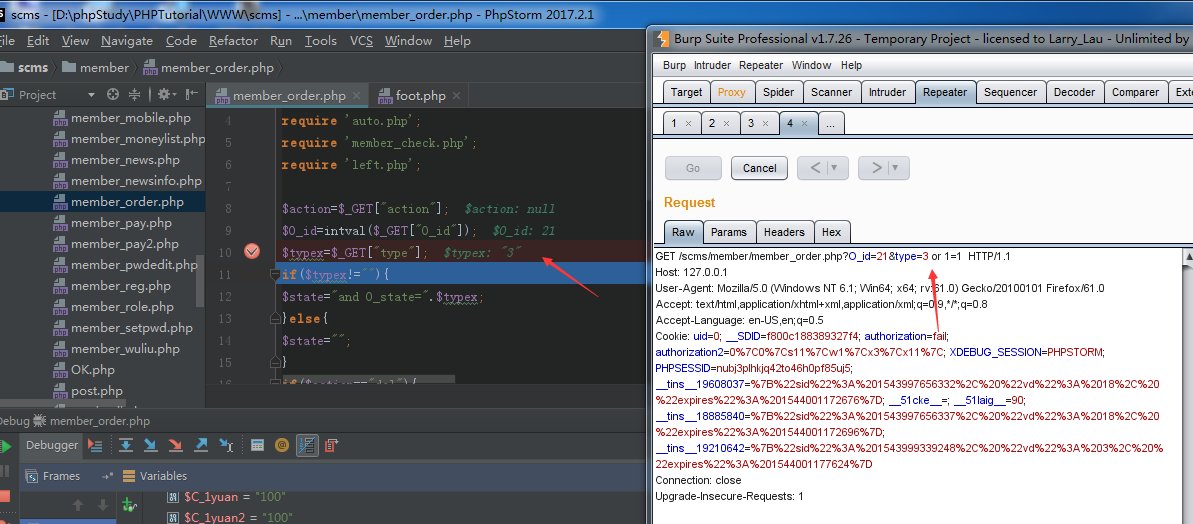Close Repeater sub-tab 4

click(x=804, y=123)
